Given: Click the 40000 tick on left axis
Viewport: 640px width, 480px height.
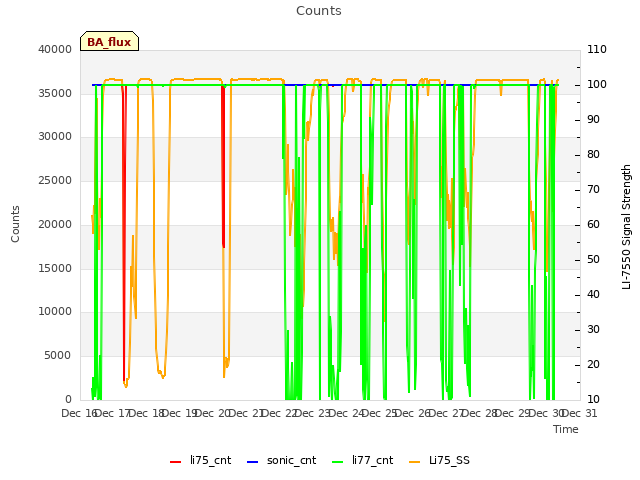Looking at the screenshot, I should tap(55, 49).
